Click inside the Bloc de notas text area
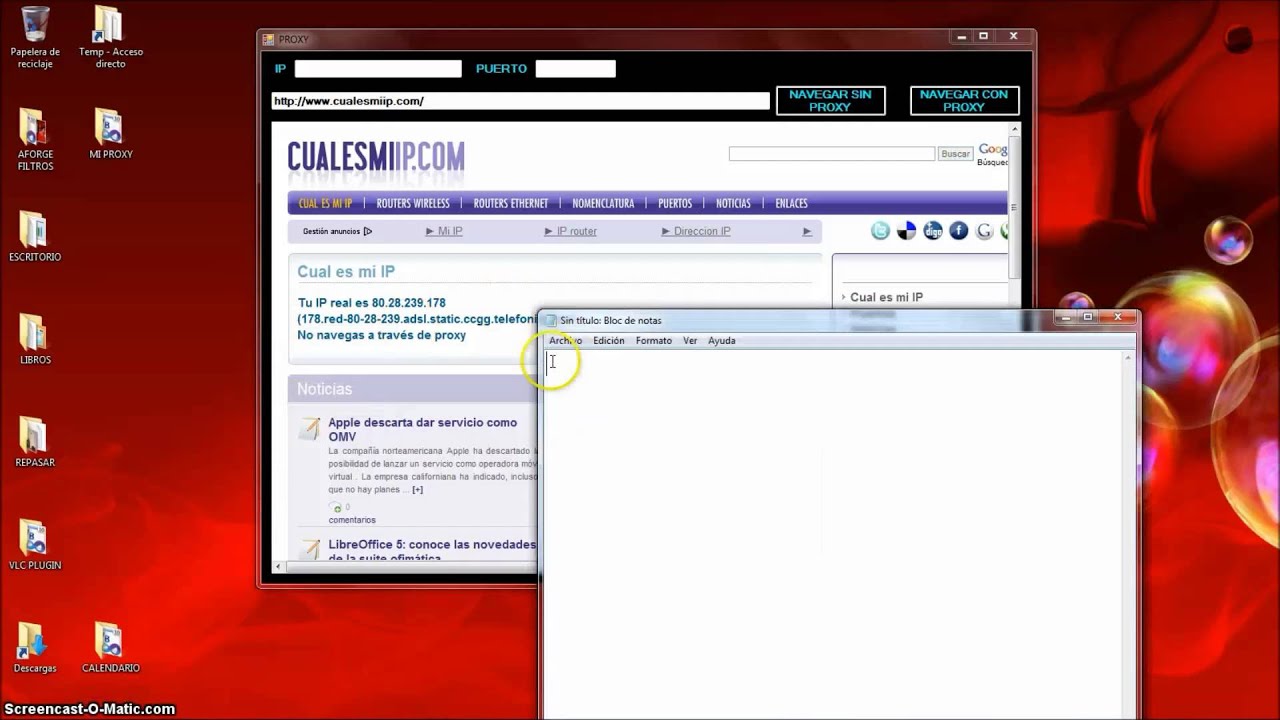The width and height of the screenshot is (1280, 720). click(x=831, y=534)
